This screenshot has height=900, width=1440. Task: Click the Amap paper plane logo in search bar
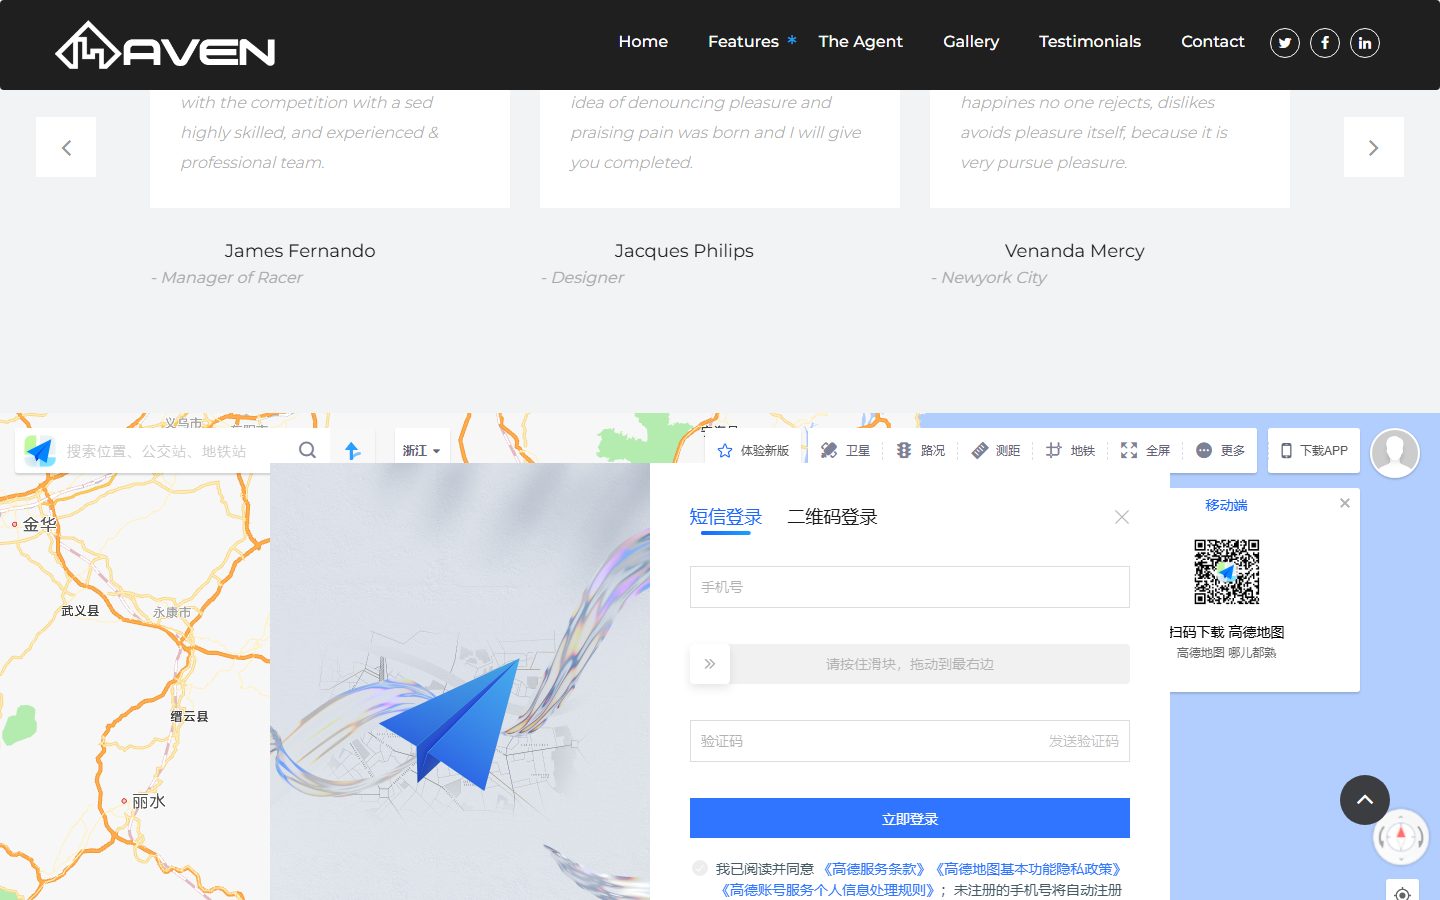[40, 451]
